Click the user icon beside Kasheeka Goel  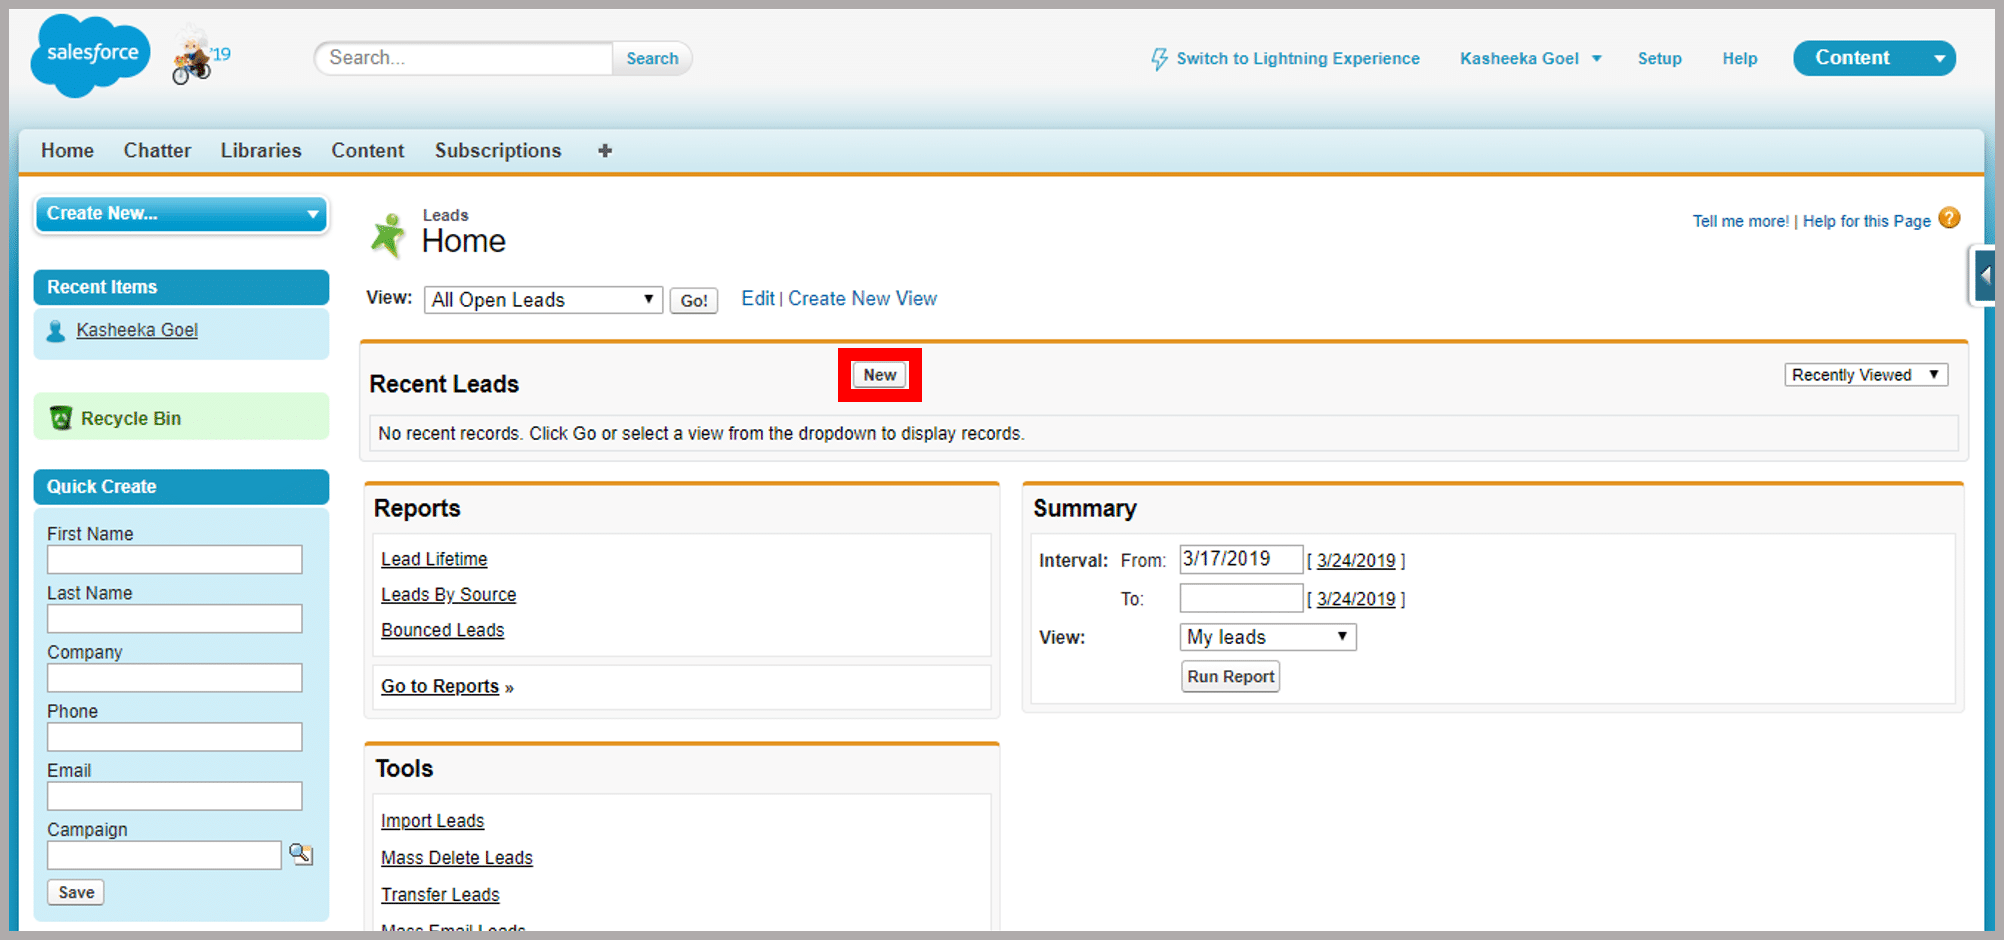click(56, 331)
